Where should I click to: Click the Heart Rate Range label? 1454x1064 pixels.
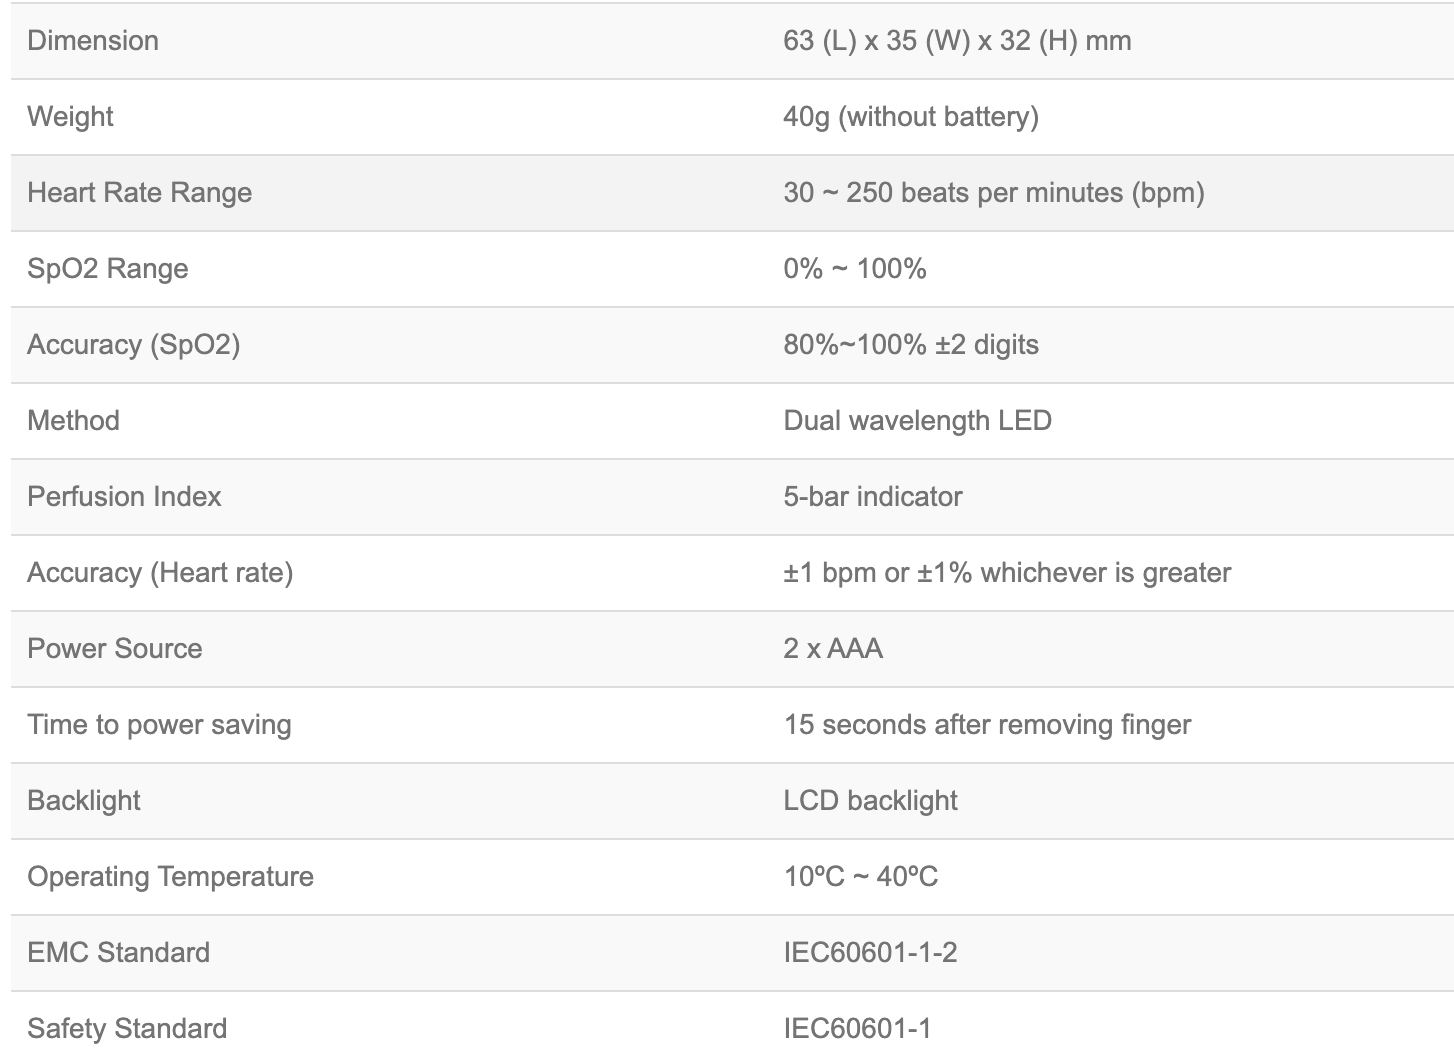point(139,193)
